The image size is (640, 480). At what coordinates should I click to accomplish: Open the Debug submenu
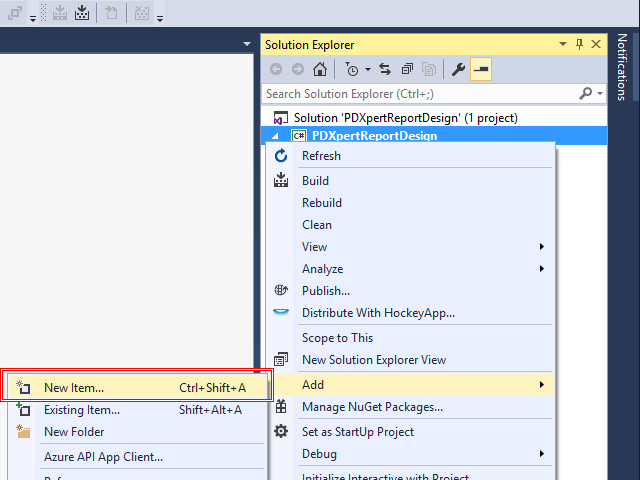point(411,454)
